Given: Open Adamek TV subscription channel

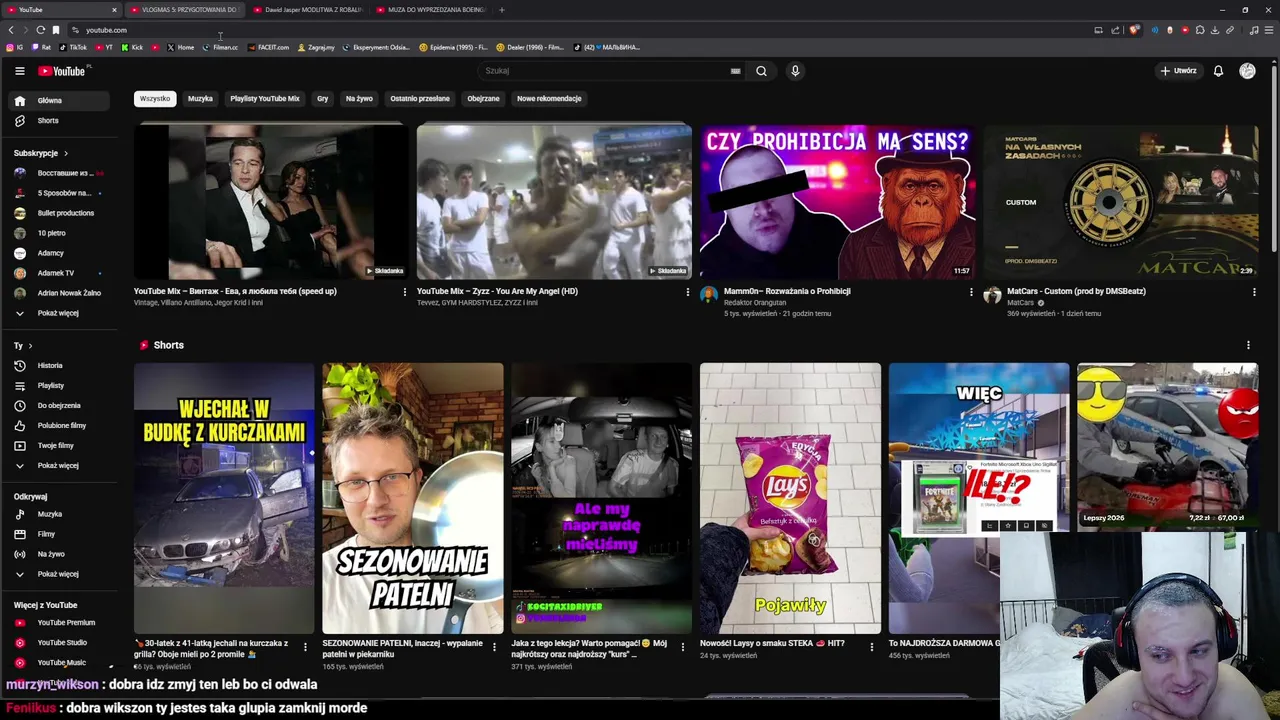Looking at the screenshot, I should 58,273.
